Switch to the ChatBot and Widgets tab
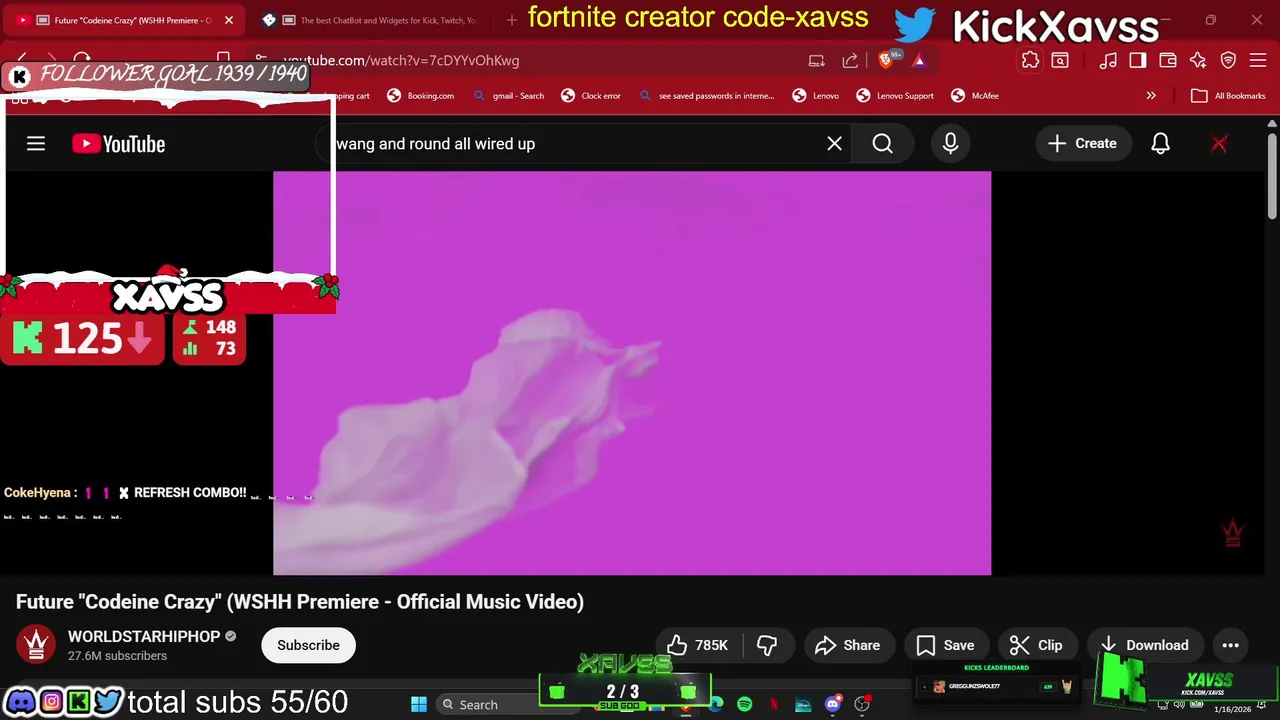 tap(370, 20)
